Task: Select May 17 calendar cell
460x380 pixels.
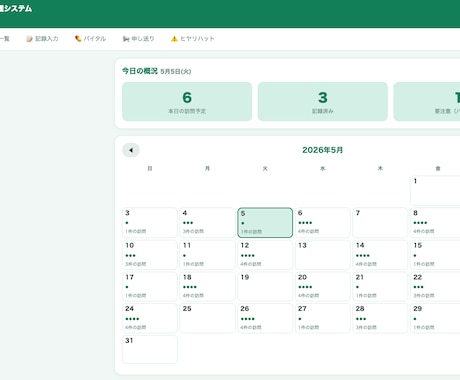Action: [150, 286]
